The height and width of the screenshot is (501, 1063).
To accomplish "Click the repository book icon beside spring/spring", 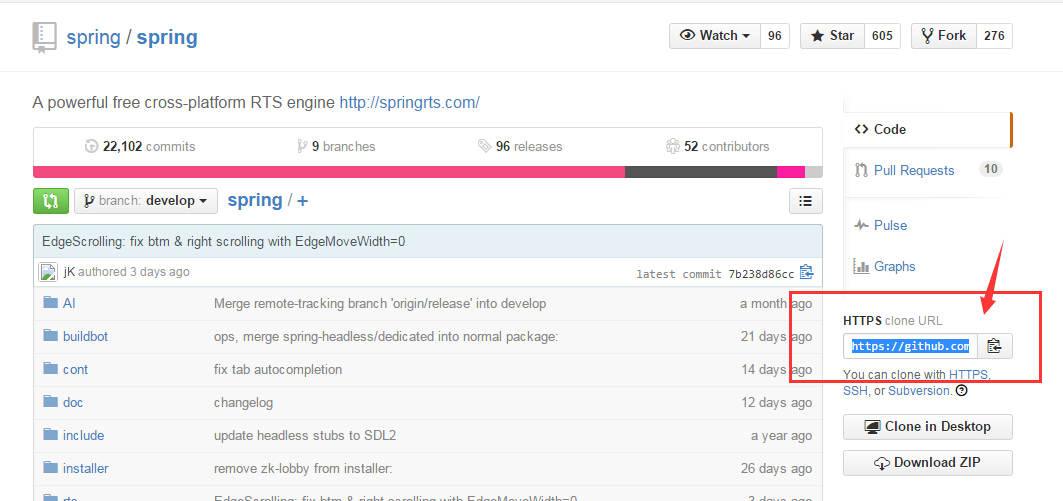I will pos(44,37).
